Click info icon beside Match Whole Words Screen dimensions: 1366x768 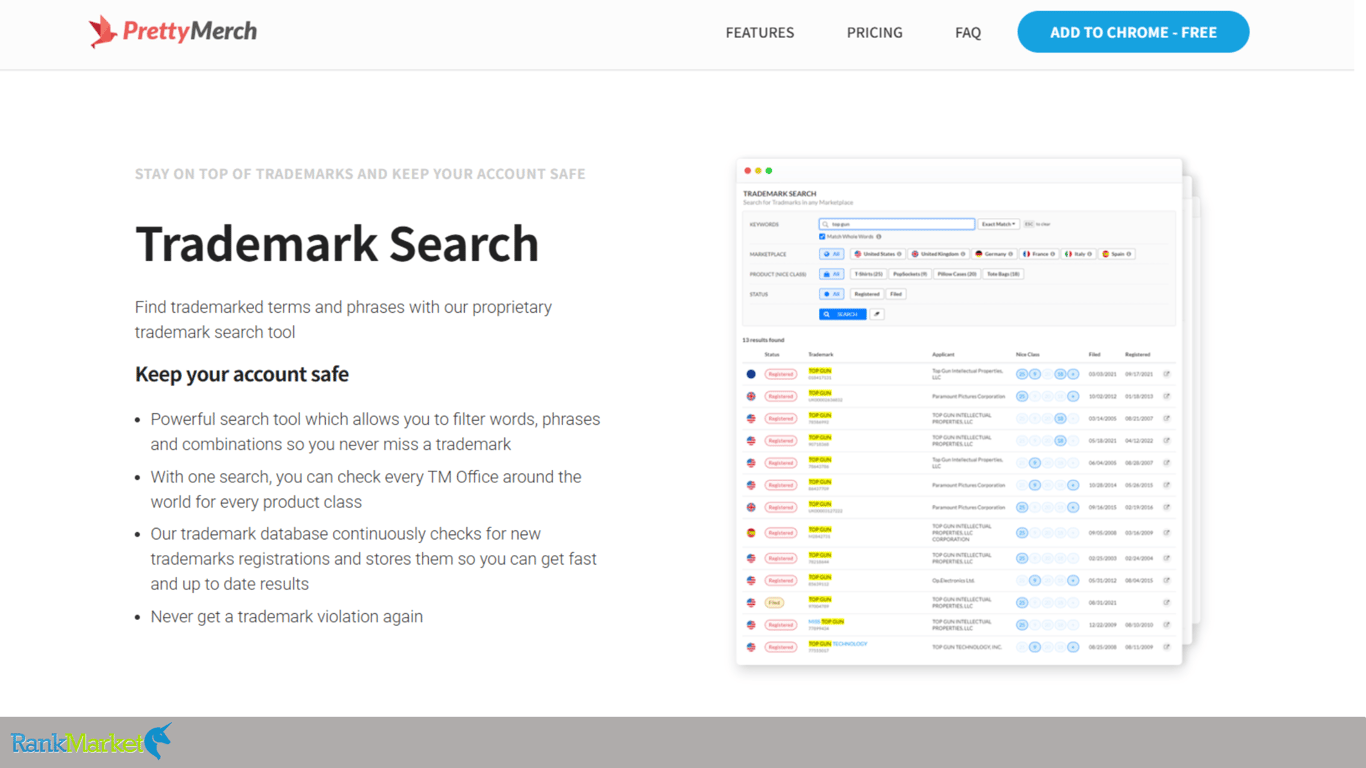pyautogui.click(x=879, y=237)
